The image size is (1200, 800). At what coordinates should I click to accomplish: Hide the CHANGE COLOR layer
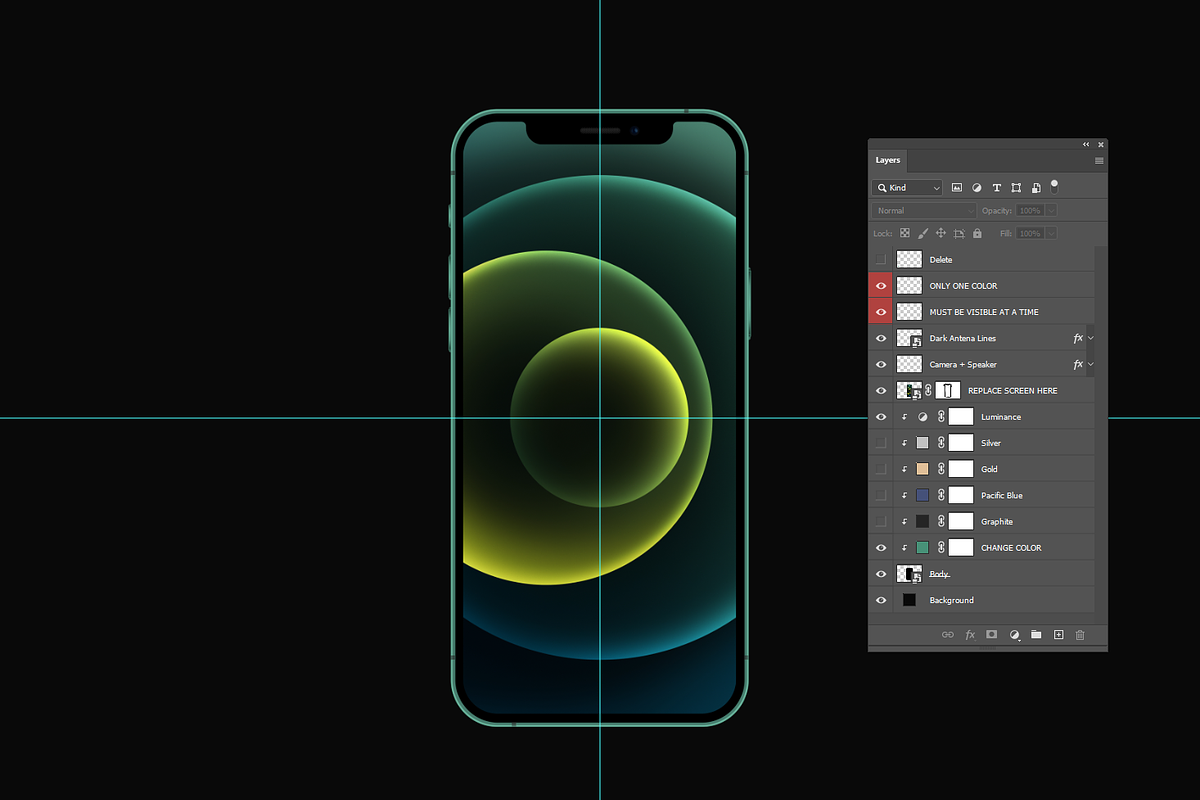click(x=881, y=548)
